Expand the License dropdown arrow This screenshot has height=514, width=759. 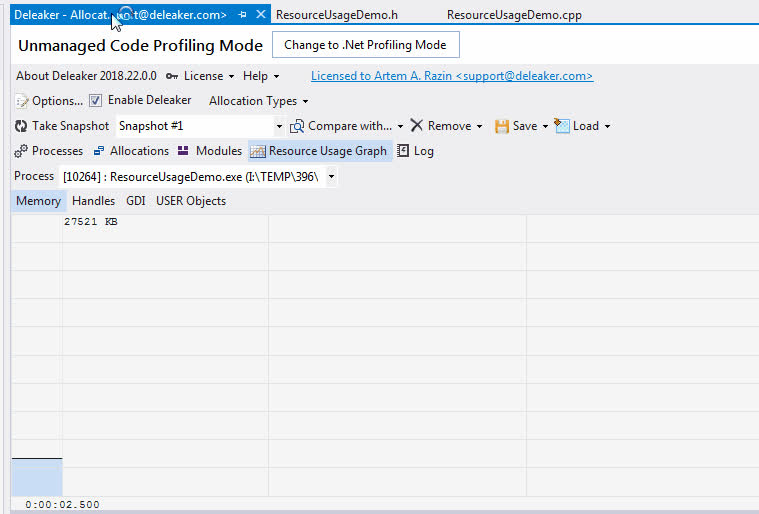pyautogui.click(x=231, y=77)
